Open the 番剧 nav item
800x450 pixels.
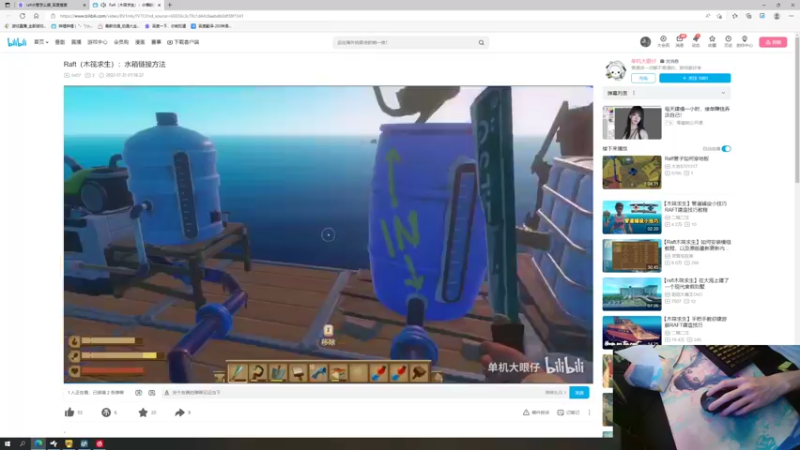(60, 42)
